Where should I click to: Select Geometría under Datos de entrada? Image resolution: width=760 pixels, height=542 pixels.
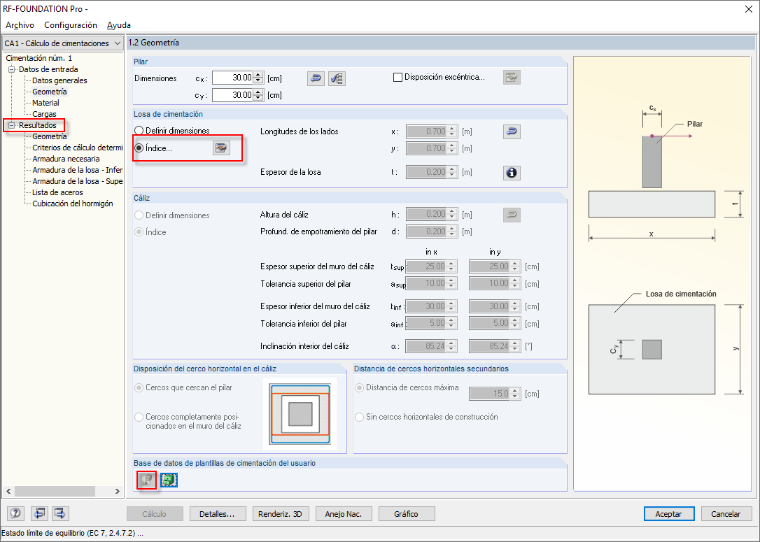point(49,92)
